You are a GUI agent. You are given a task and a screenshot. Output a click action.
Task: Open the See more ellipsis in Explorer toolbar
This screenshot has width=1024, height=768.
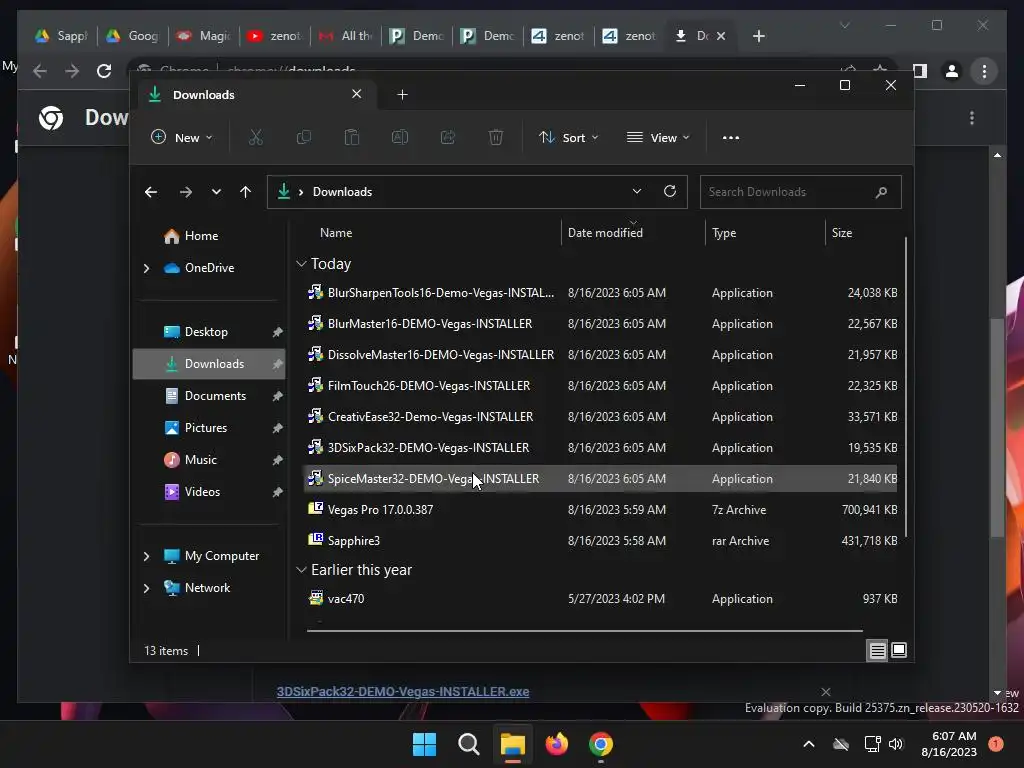pyautogui.click(x=731, y=138)
